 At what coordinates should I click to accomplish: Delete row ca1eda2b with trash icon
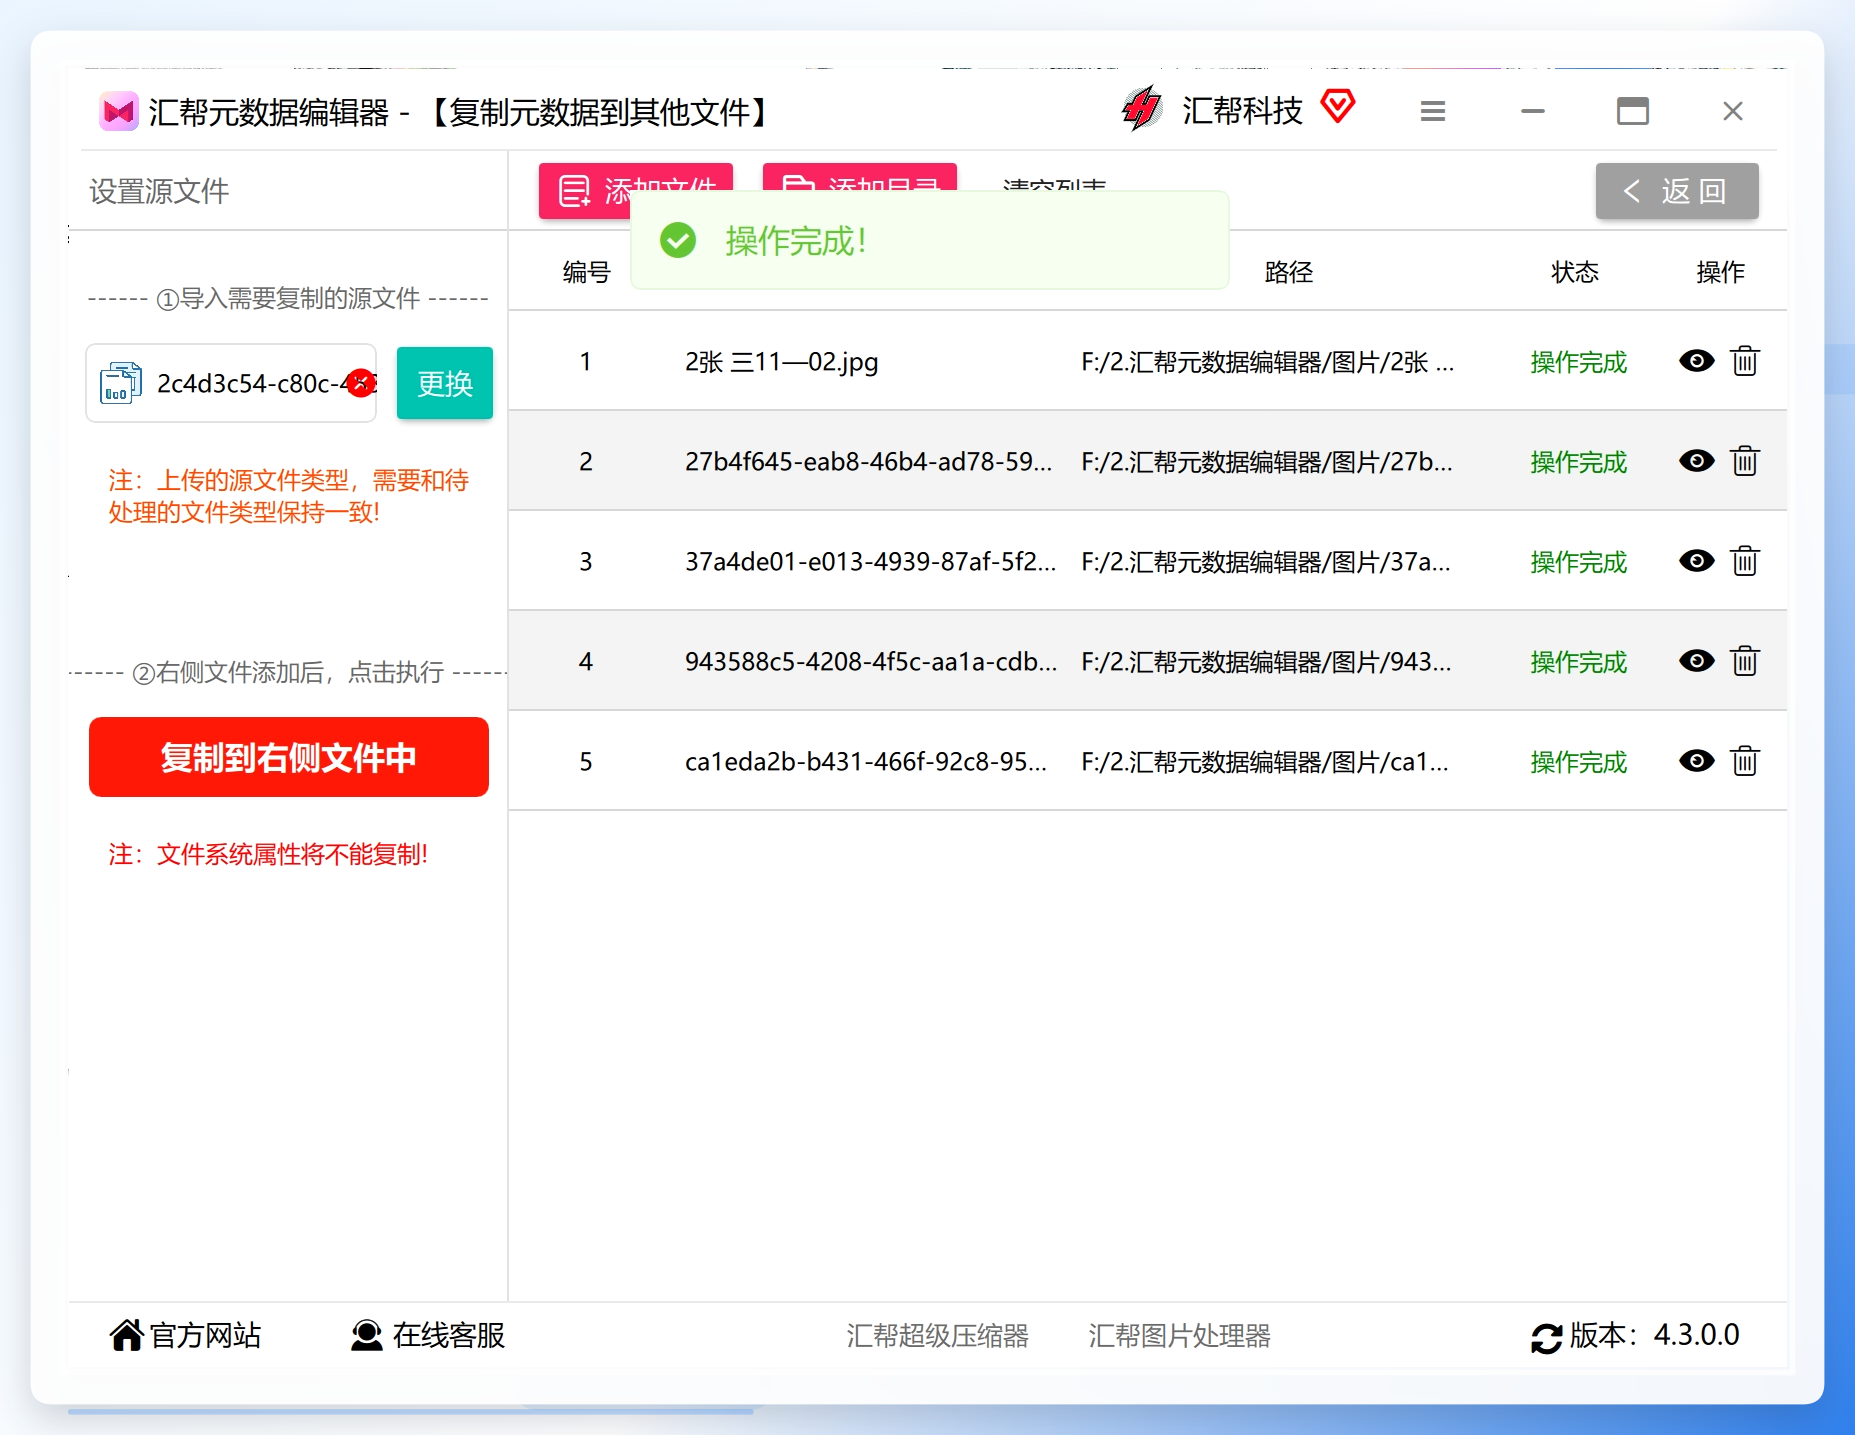pyautogui.click(x=1745, y=761)
